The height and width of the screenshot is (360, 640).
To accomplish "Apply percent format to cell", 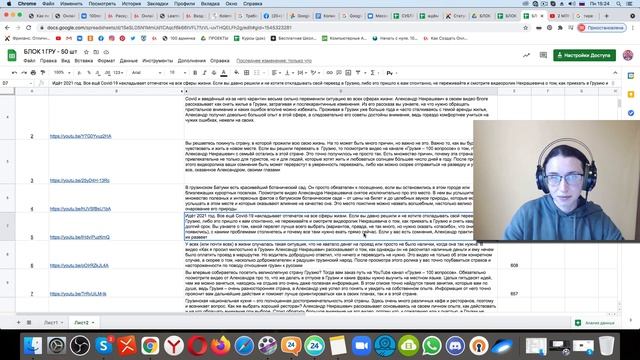I will point(89,73).
